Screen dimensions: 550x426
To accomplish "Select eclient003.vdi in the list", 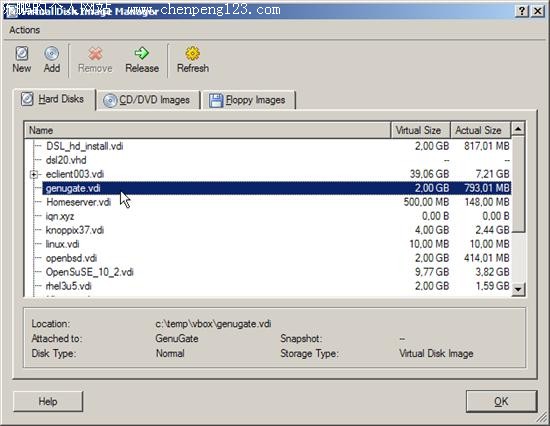I will coord(75,174).
